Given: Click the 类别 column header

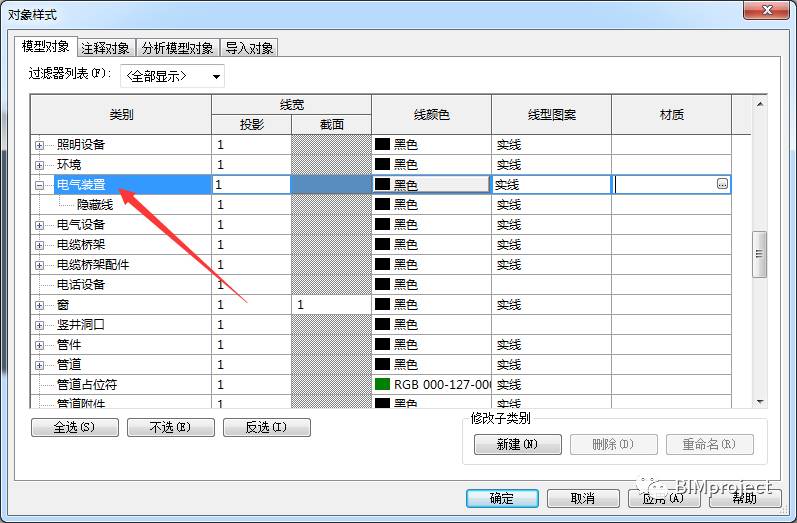Looking at the screenshot, I should (121, 115).
